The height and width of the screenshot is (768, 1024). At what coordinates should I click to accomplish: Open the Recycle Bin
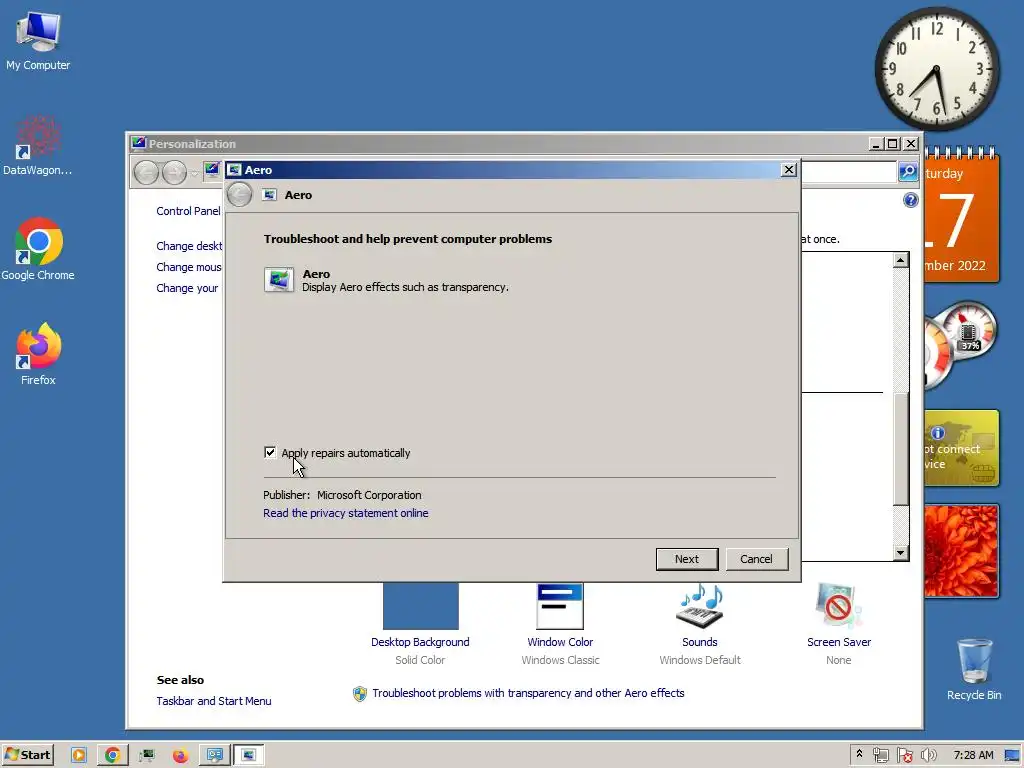pos(974,669)
